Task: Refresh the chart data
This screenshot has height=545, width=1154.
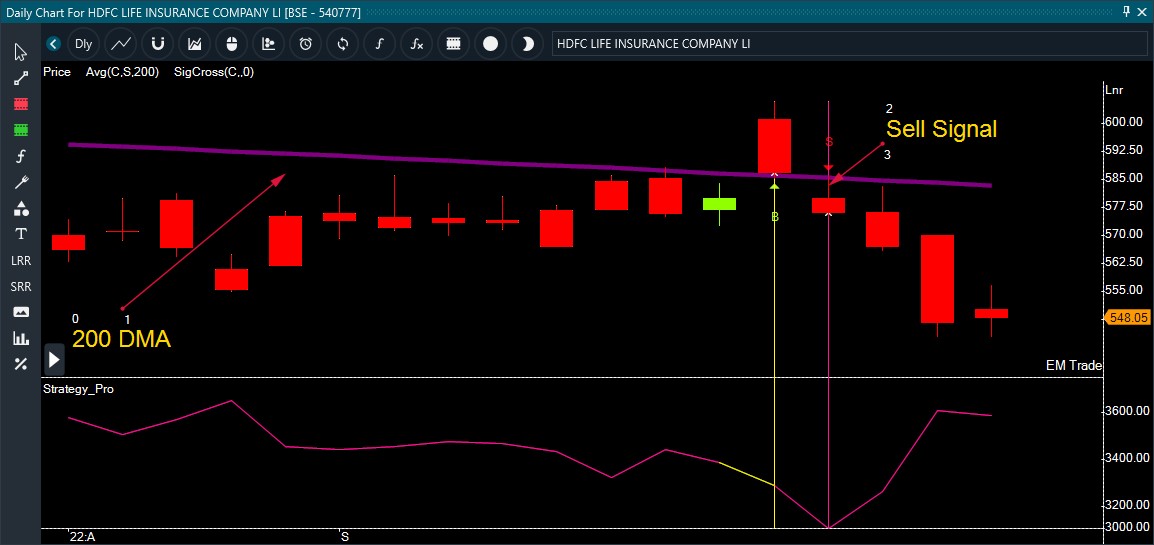Action: coord(342,44)
